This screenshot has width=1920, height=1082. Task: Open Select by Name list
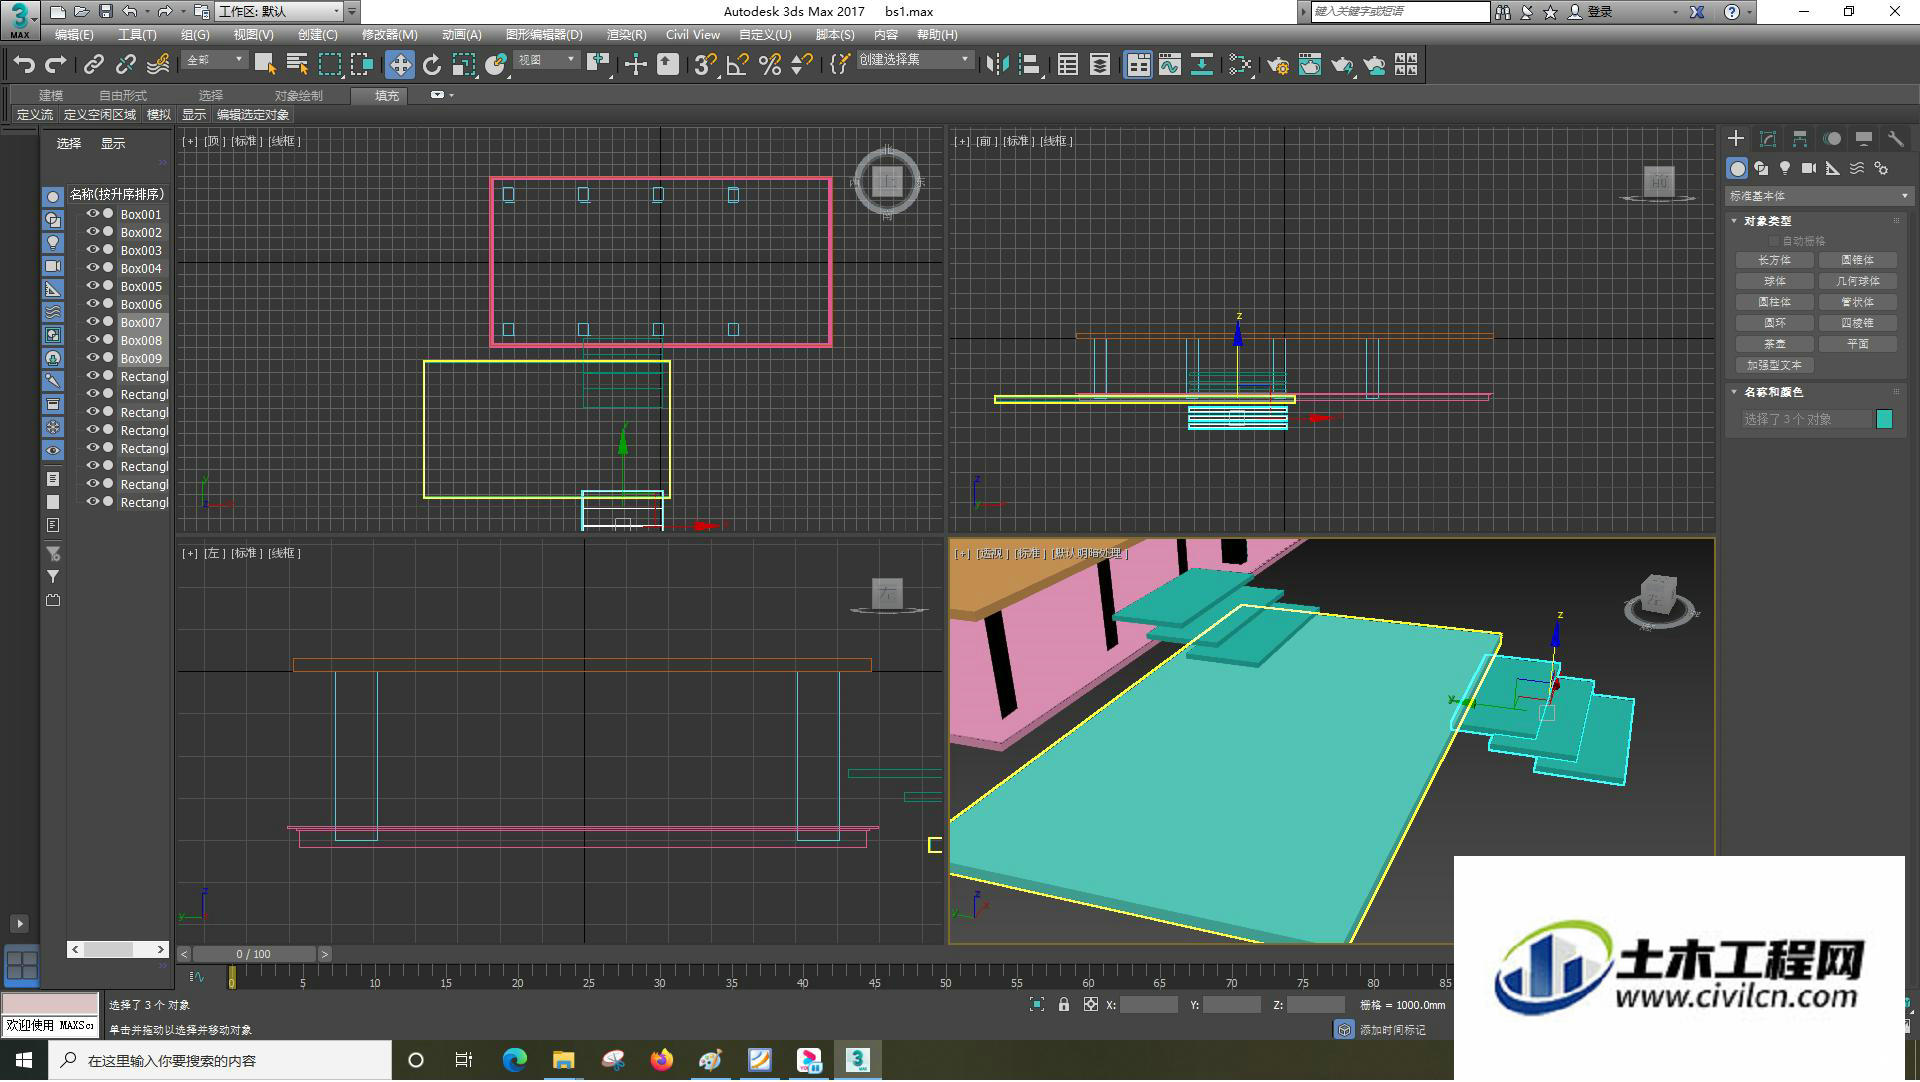tap(297, 65)
